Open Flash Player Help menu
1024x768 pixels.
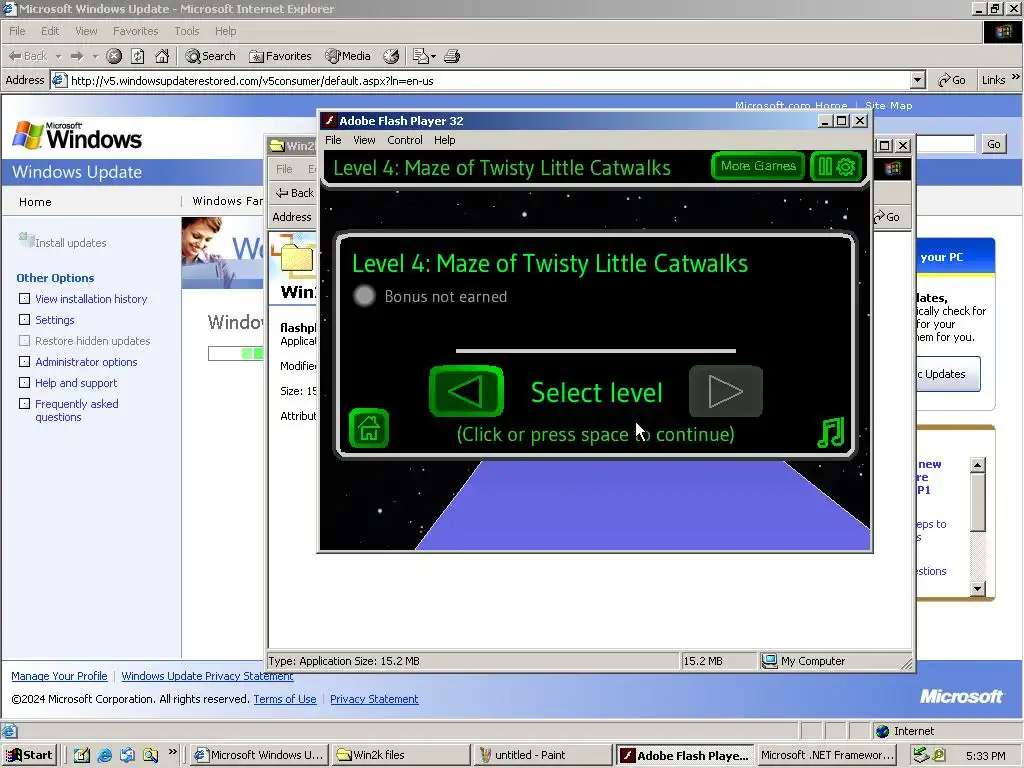pyautogui.click(x=445, y=140)
